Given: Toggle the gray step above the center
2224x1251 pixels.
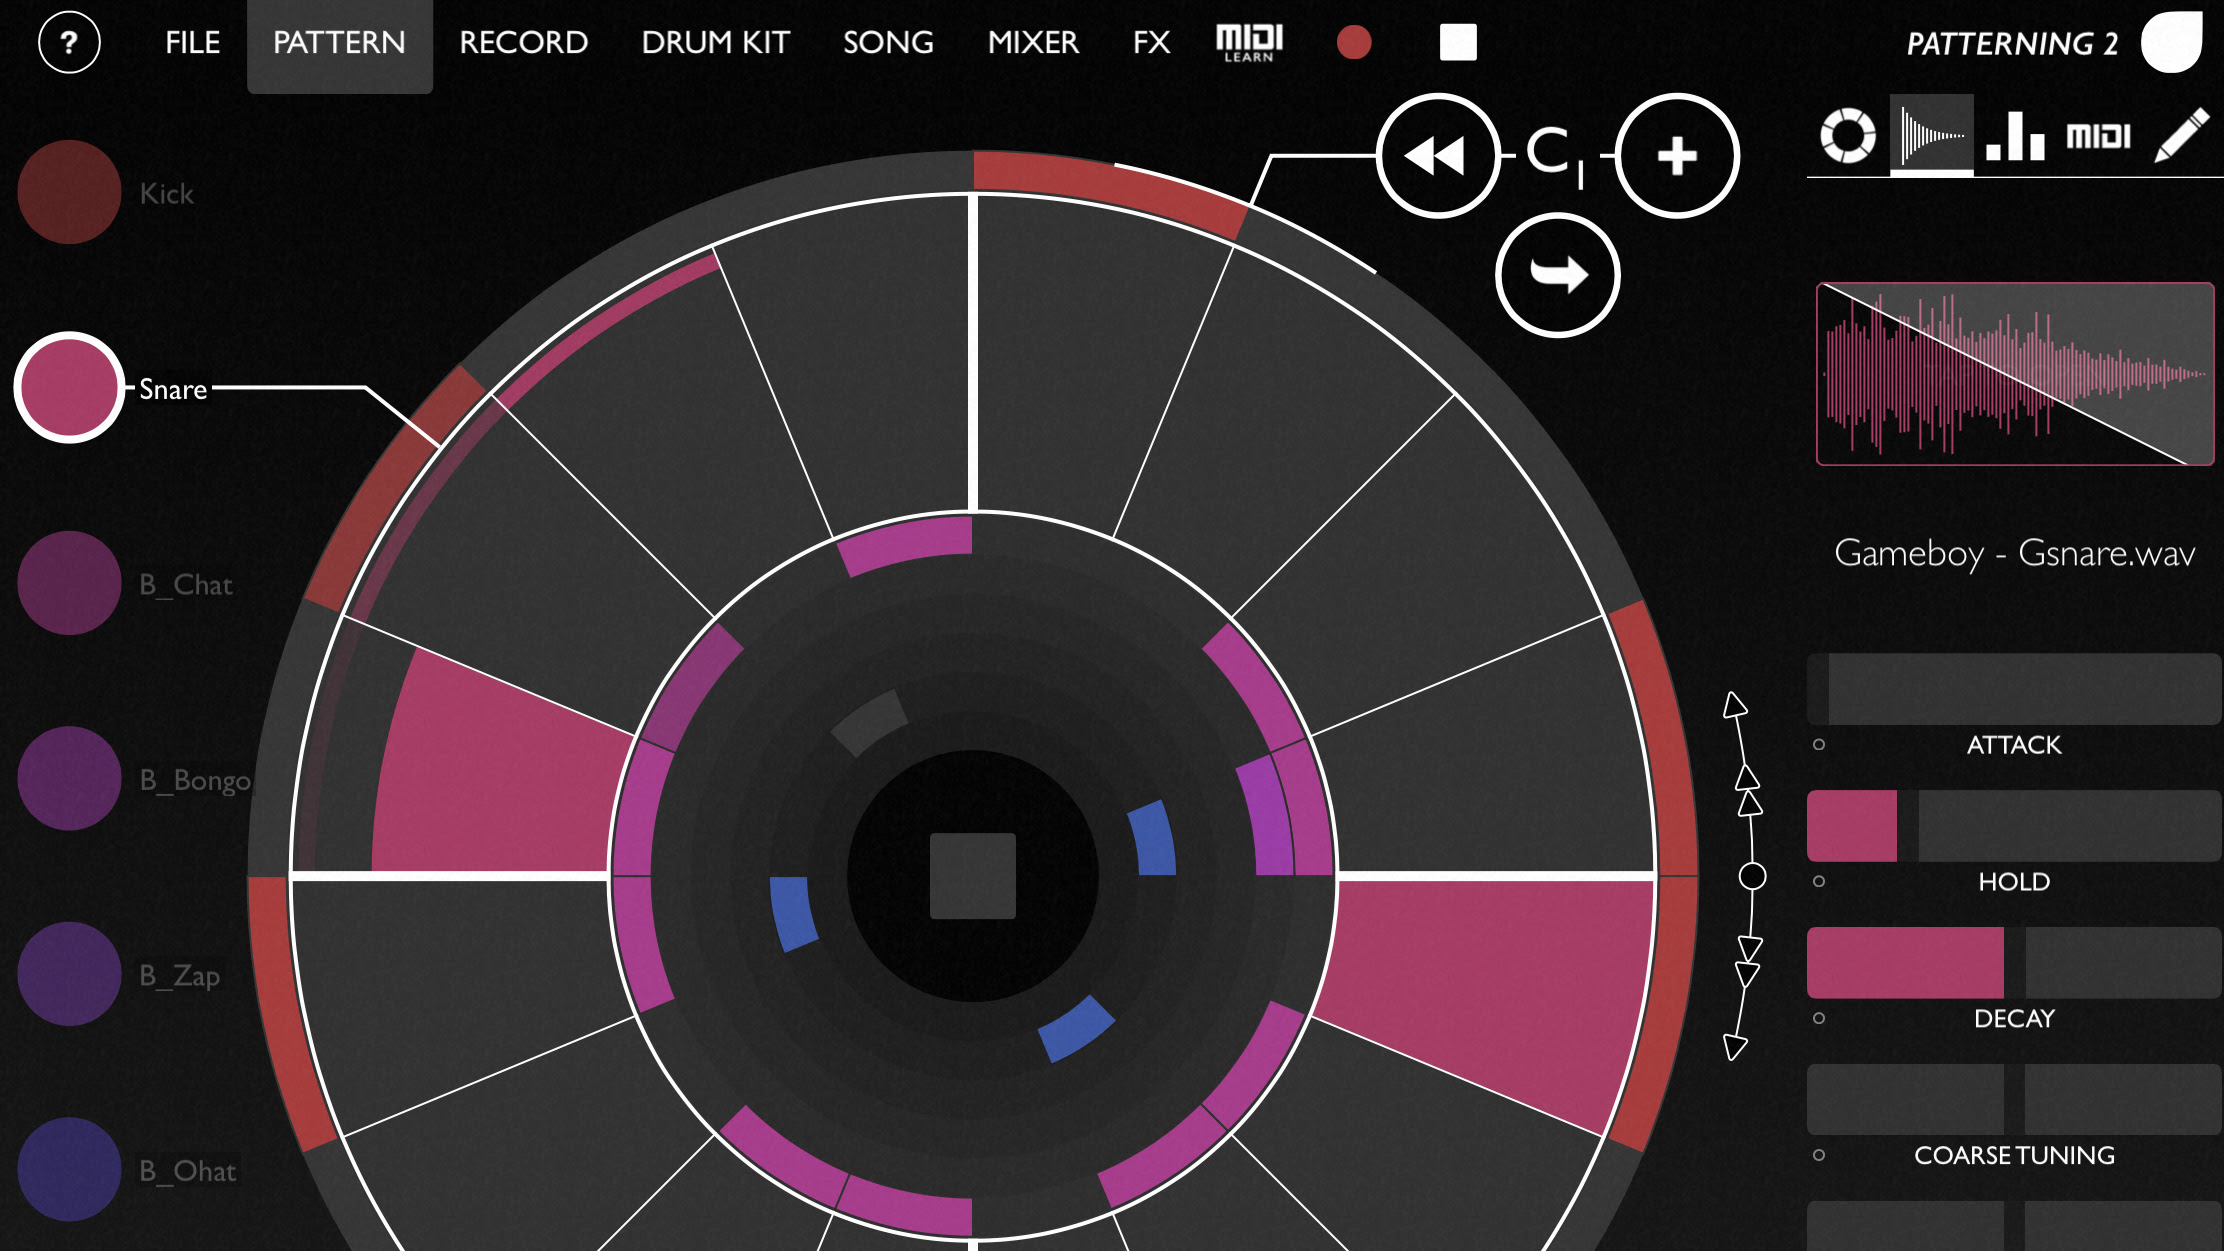Looking at the screenshot, I should tap(869, 722).
